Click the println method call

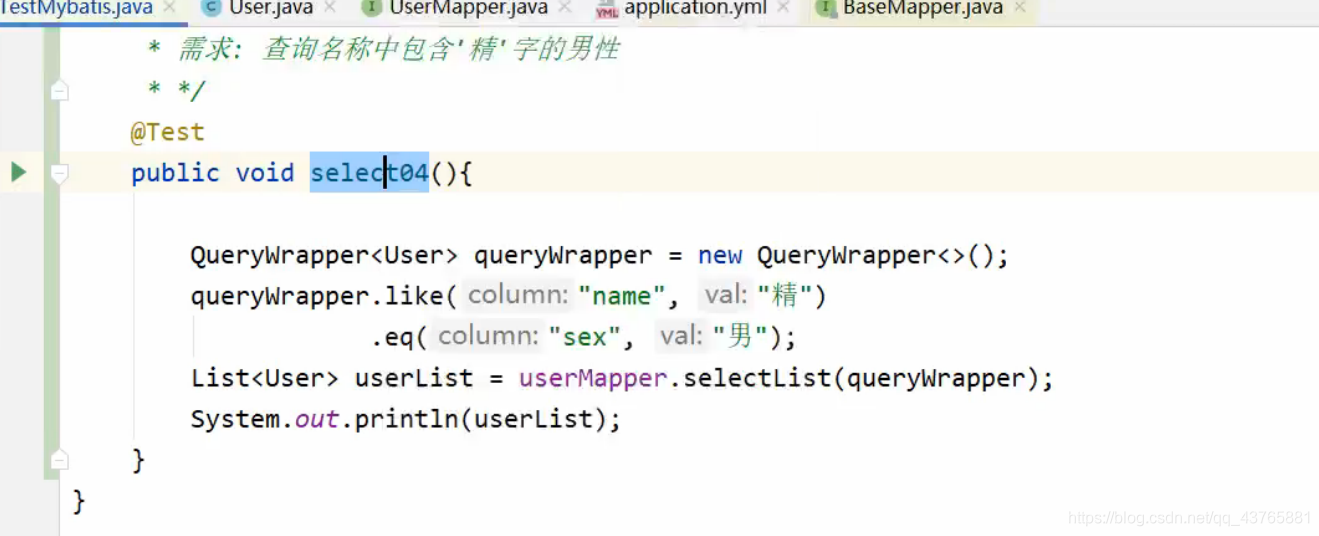pyautogui.click(x=406, y=419)
